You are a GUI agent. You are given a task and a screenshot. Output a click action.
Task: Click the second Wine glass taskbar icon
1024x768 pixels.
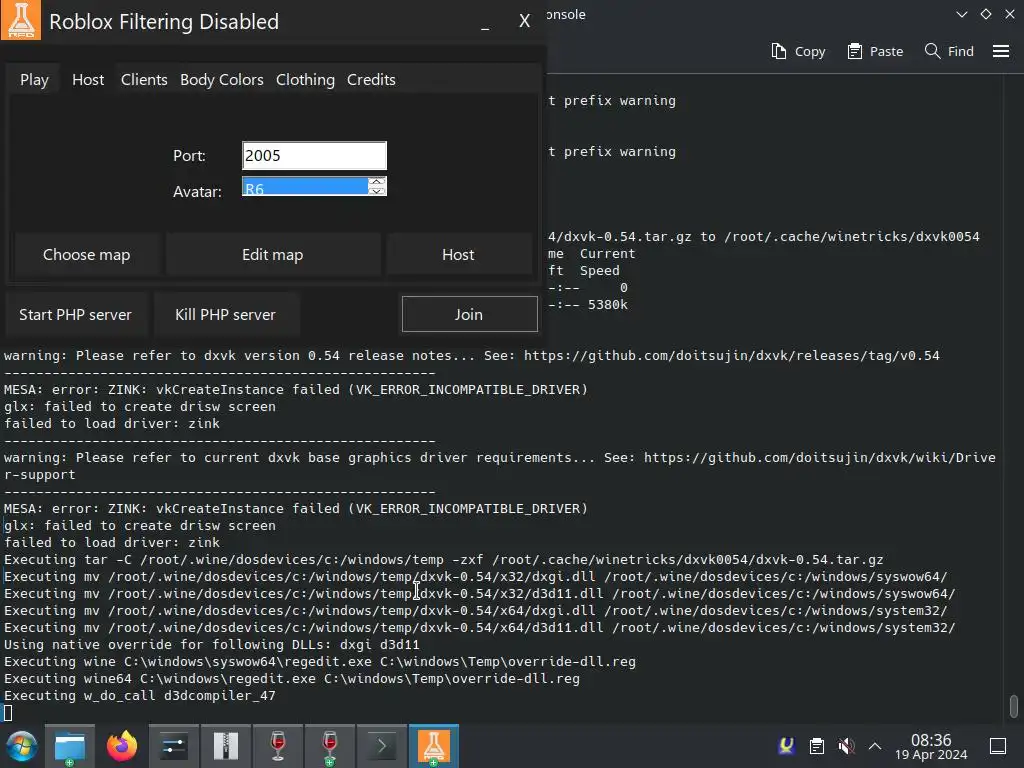point(330,746)
